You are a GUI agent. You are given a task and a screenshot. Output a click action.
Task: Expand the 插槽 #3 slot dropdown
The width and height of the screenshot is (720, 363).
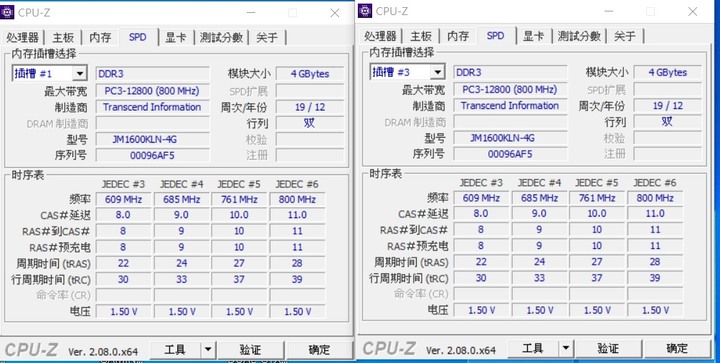click(438, 72)
